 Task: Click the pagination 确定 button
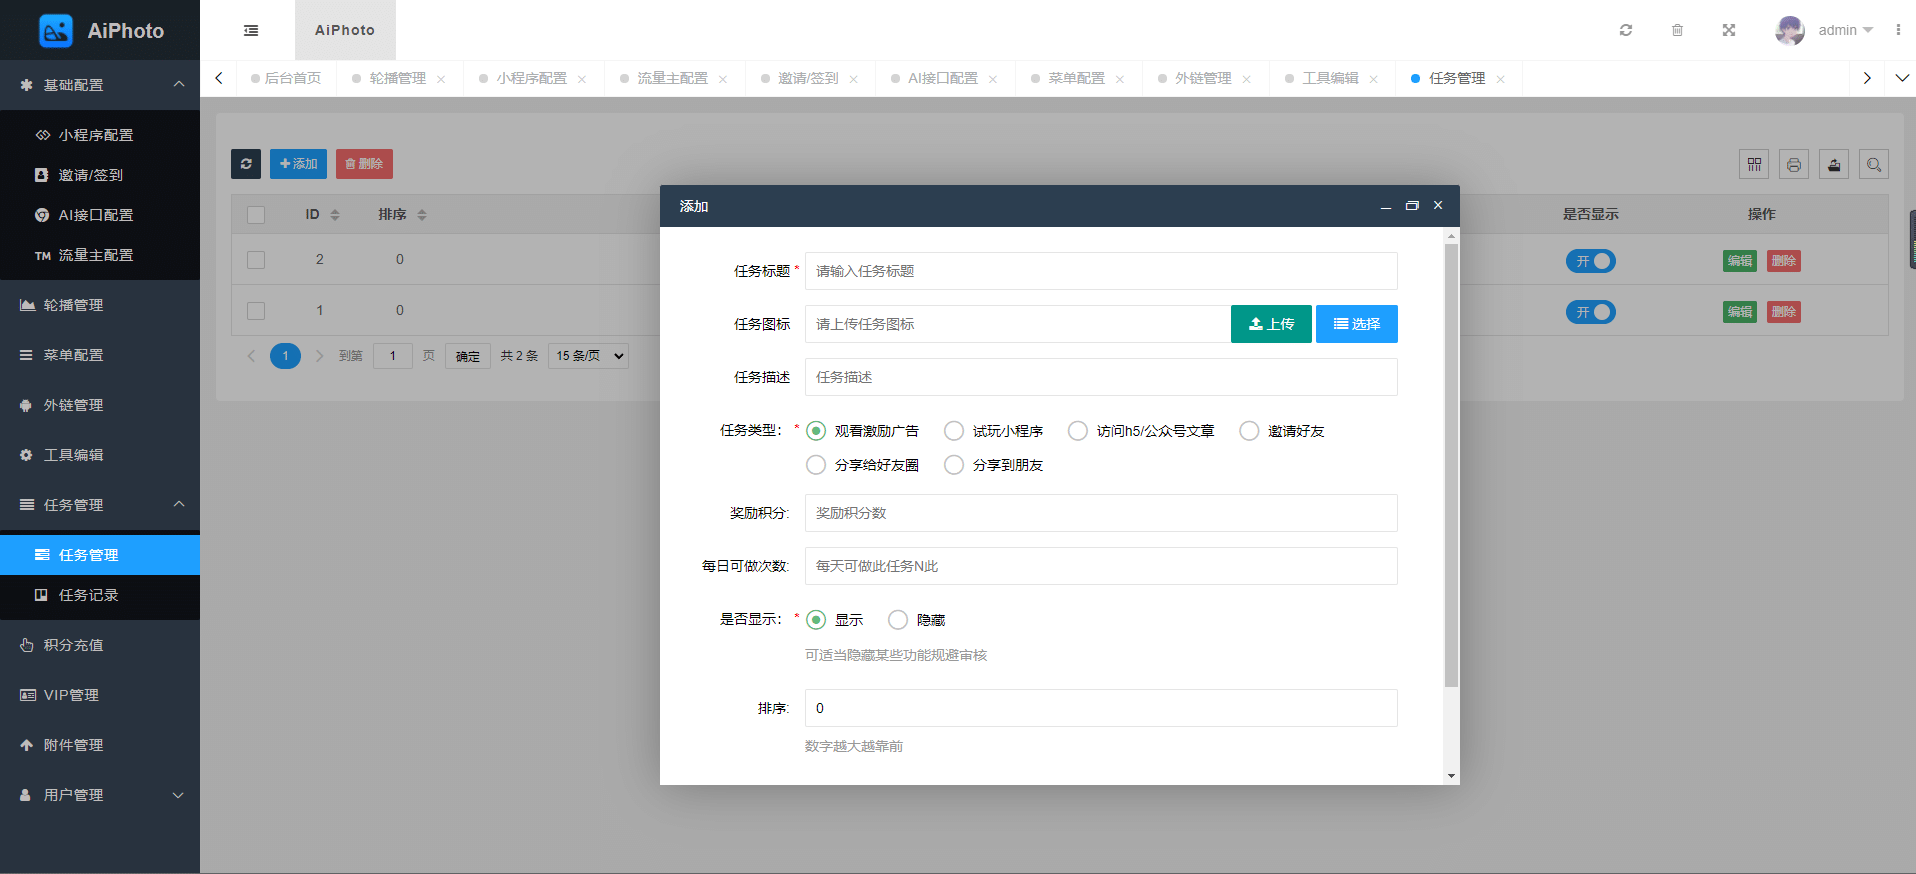pos(468,356)
